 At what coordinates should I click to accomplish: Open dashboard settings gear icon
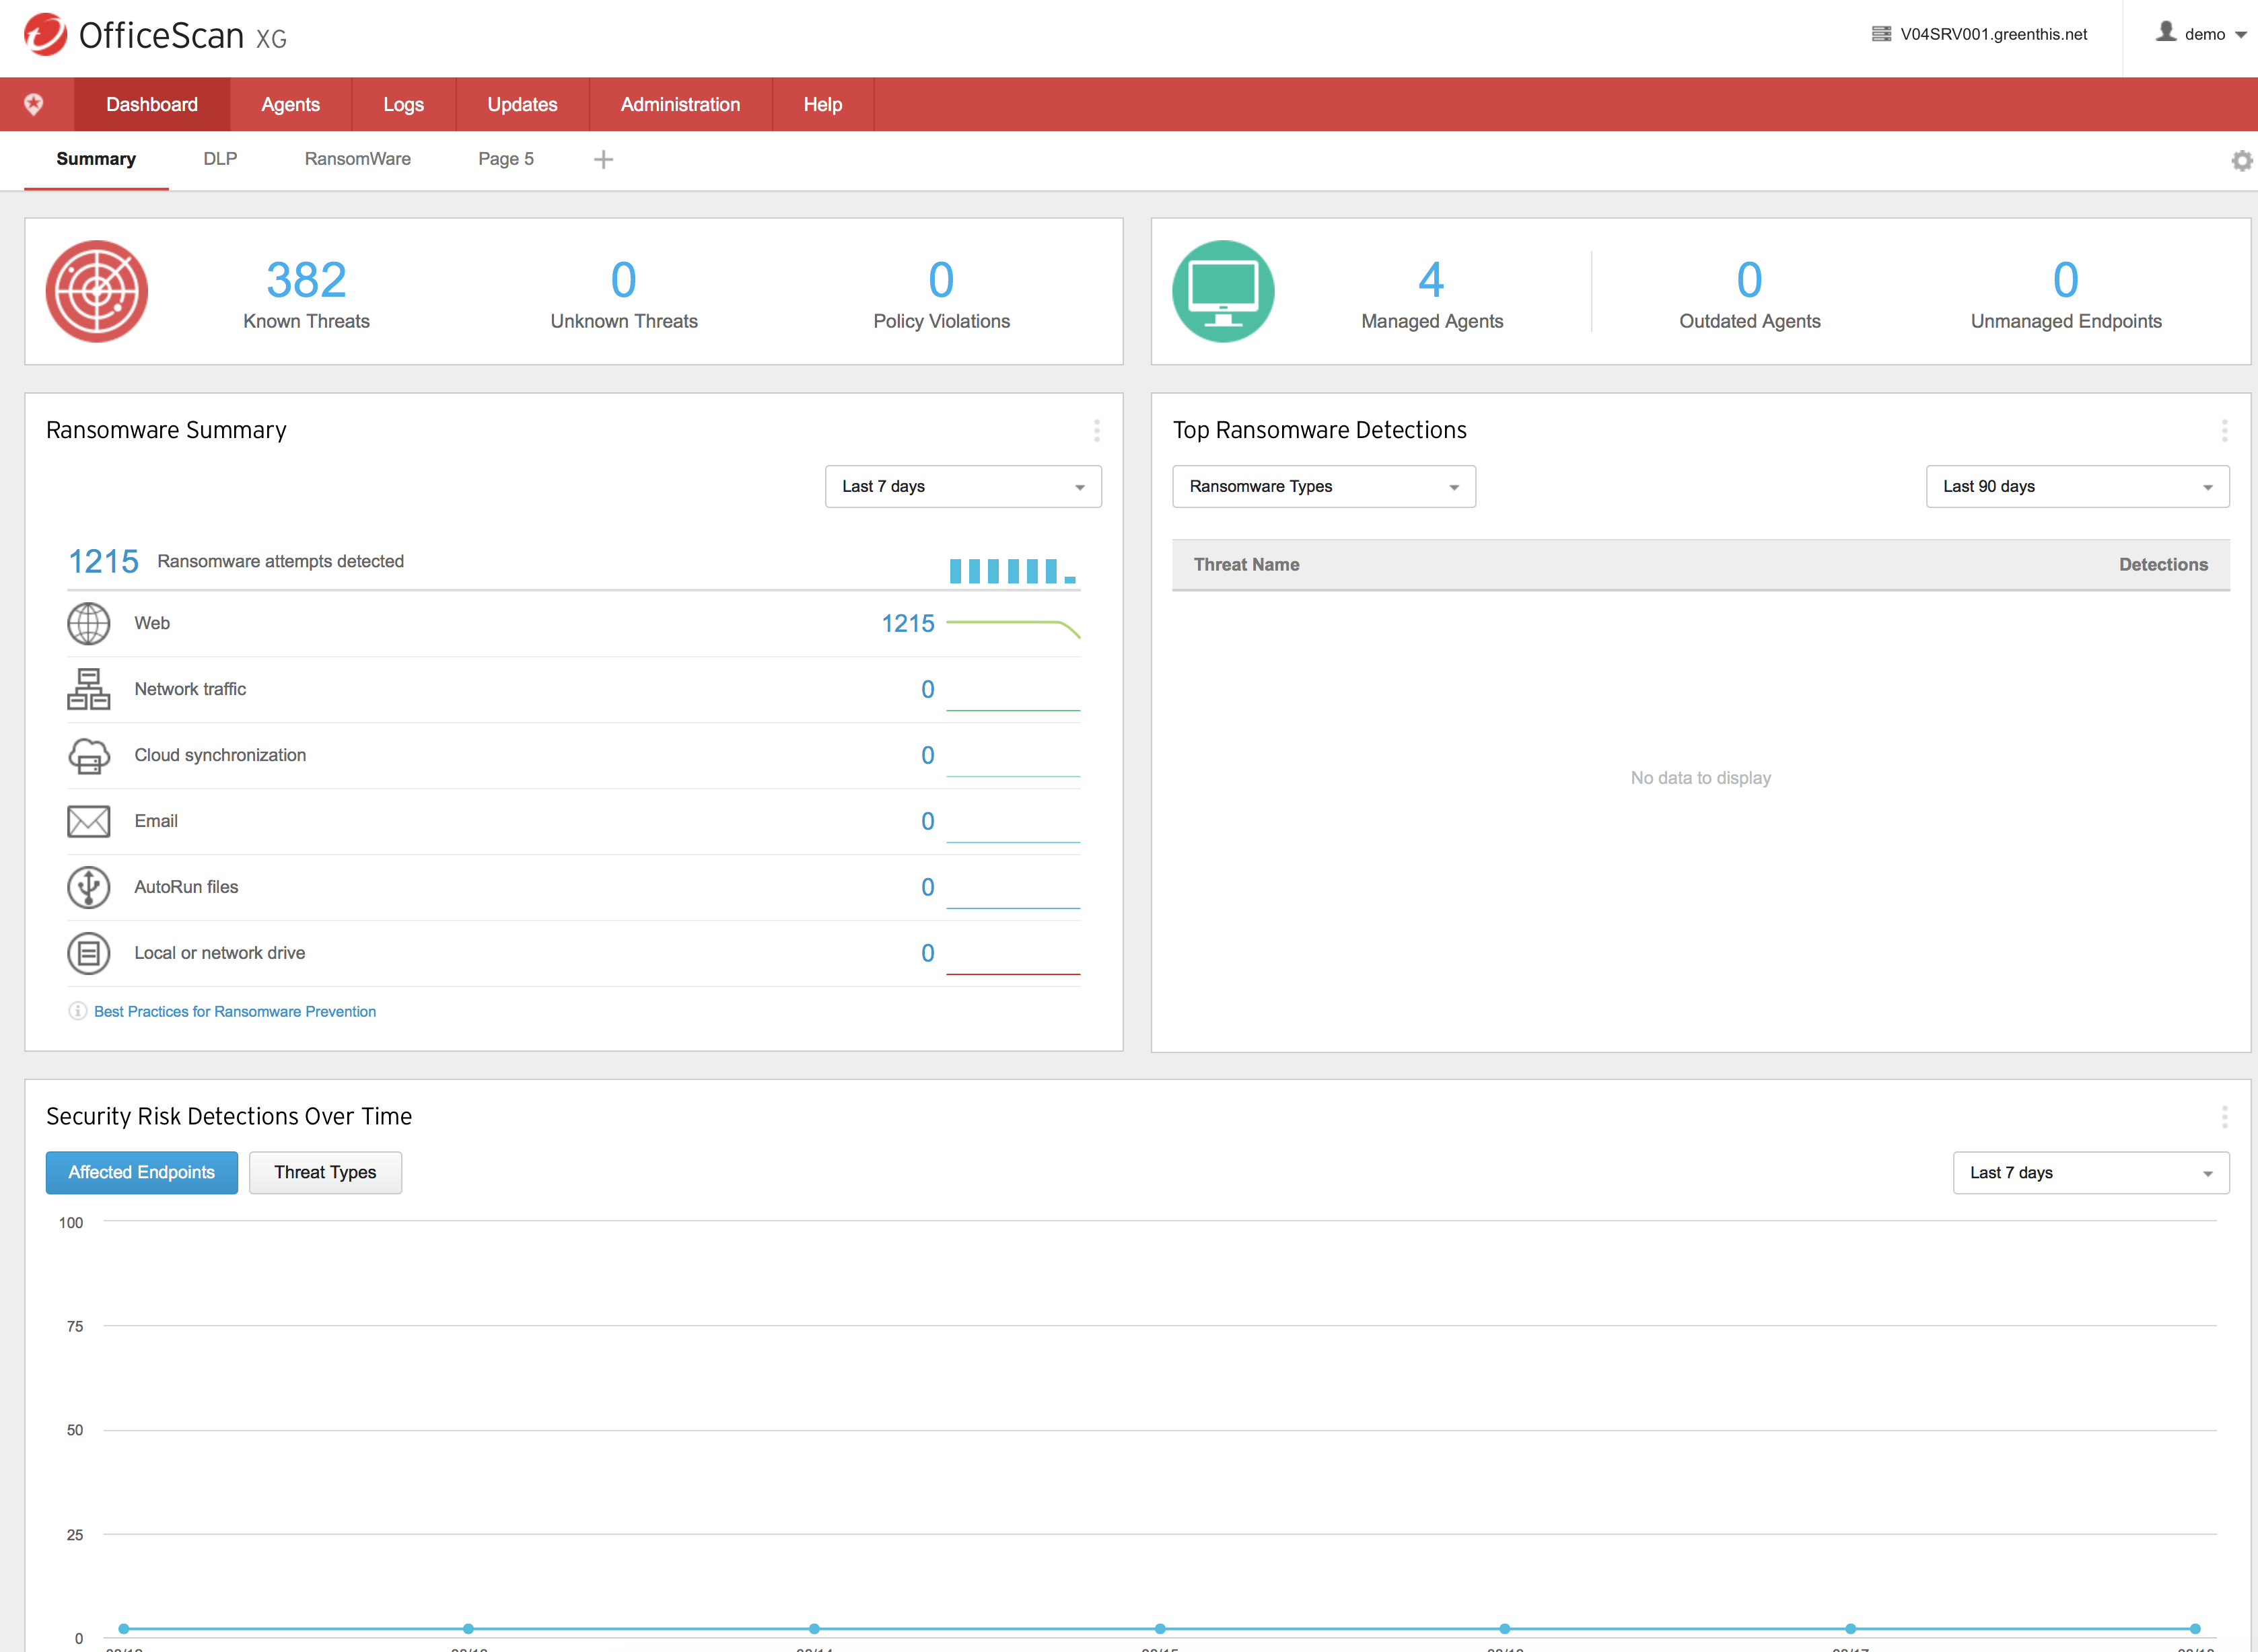point(2242,160)
